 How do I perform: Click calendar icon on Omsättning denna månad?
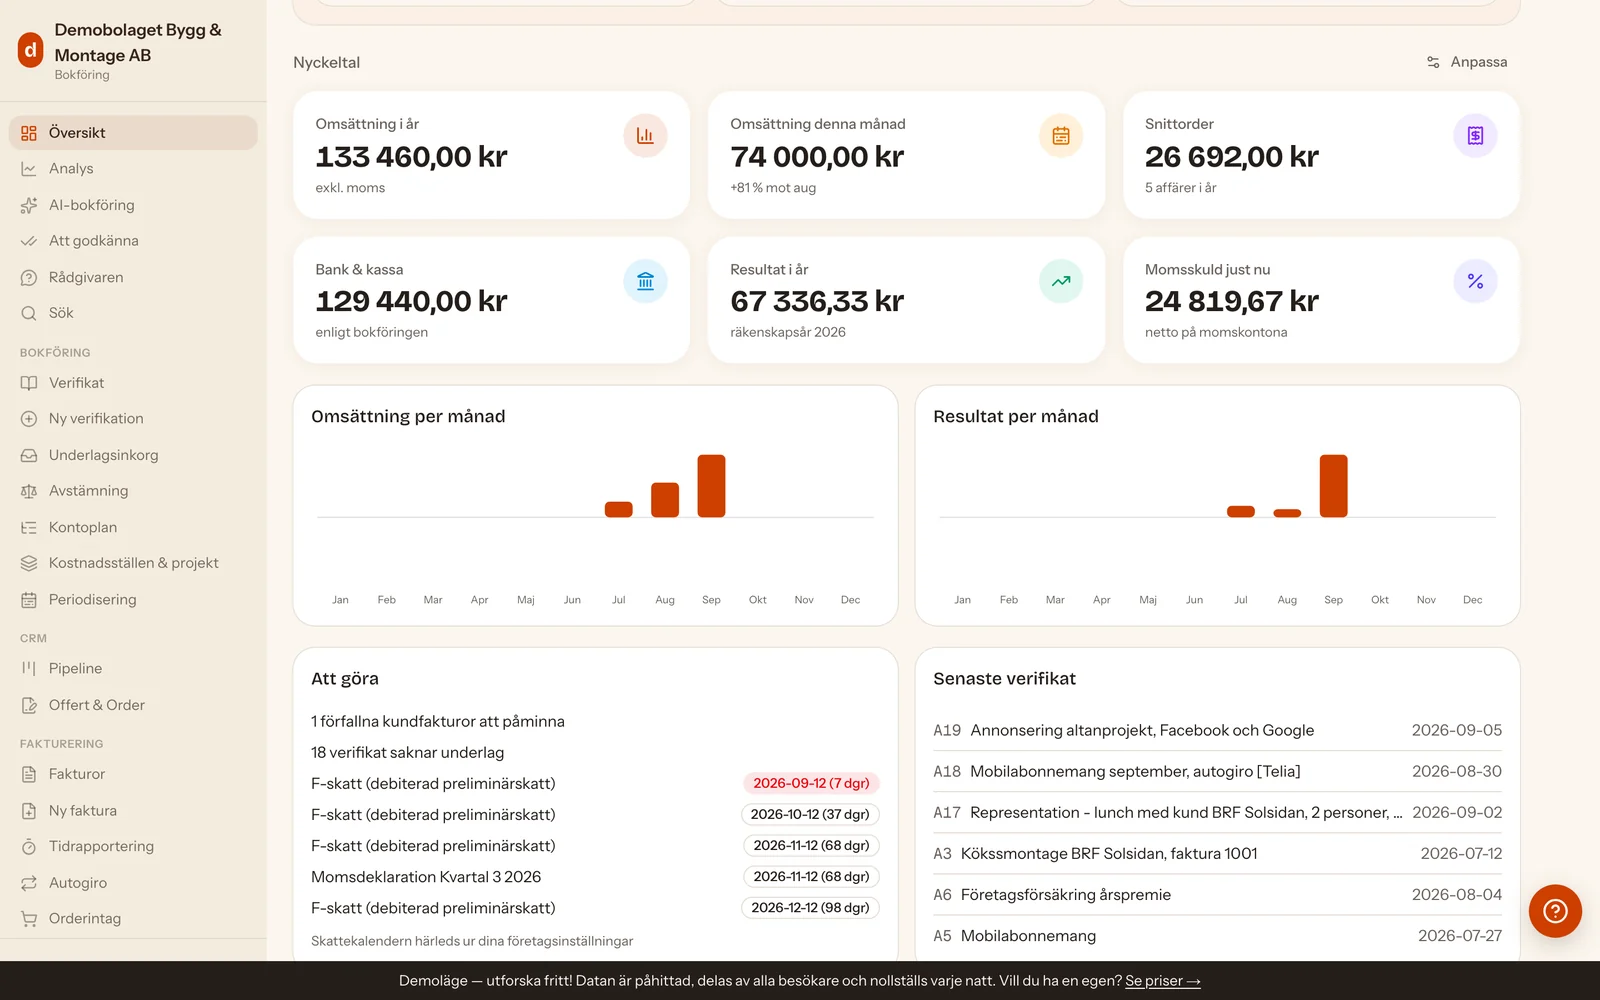1061,136
